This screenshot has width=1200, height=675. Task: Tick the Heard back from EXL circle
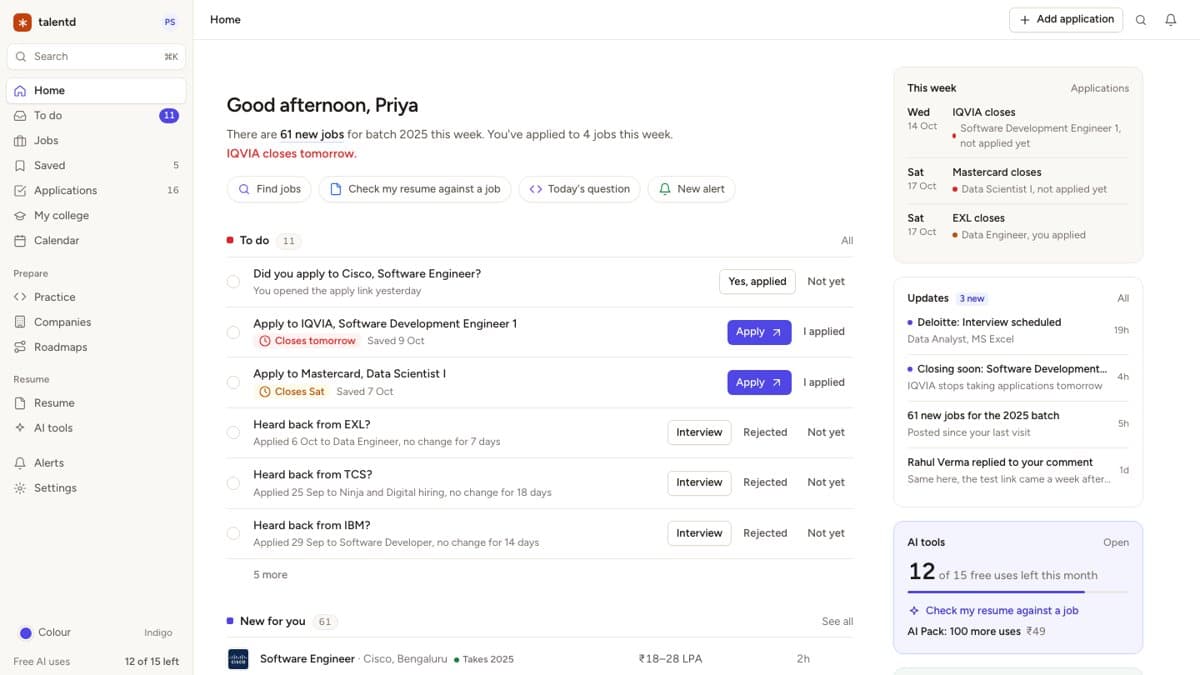click(x=233, y=433)
